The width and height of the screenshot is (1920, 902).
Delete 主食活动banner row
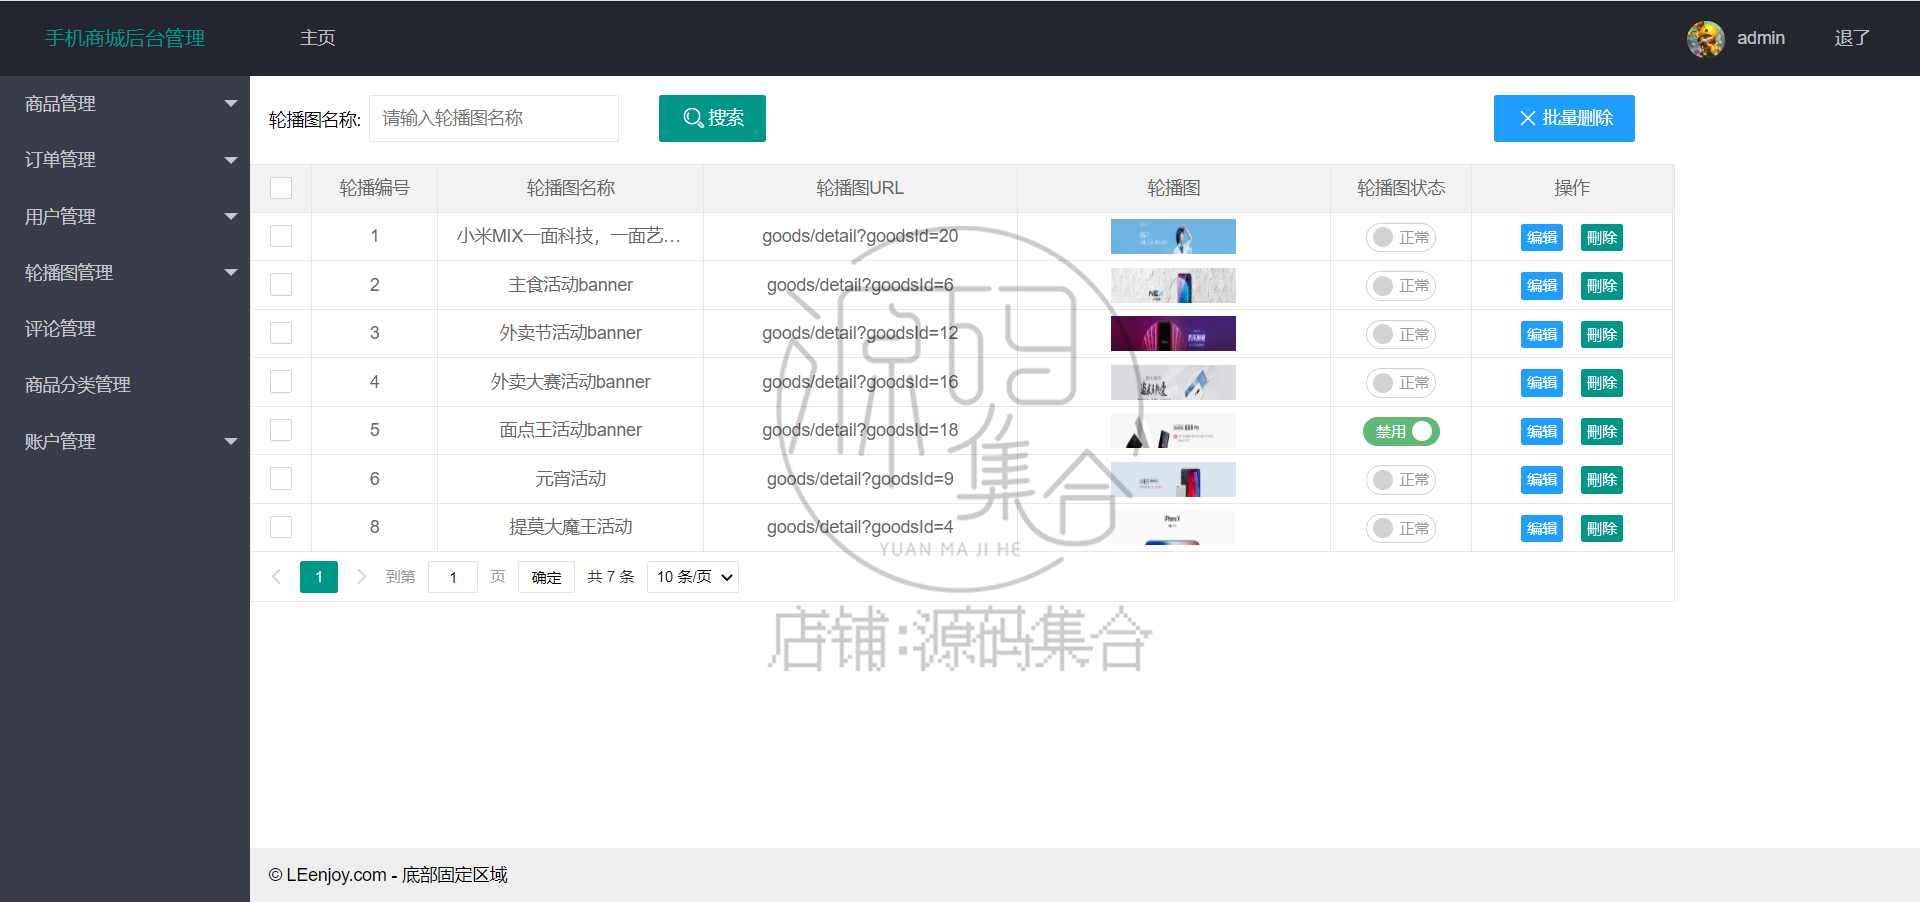click(x=1602, y=286)
